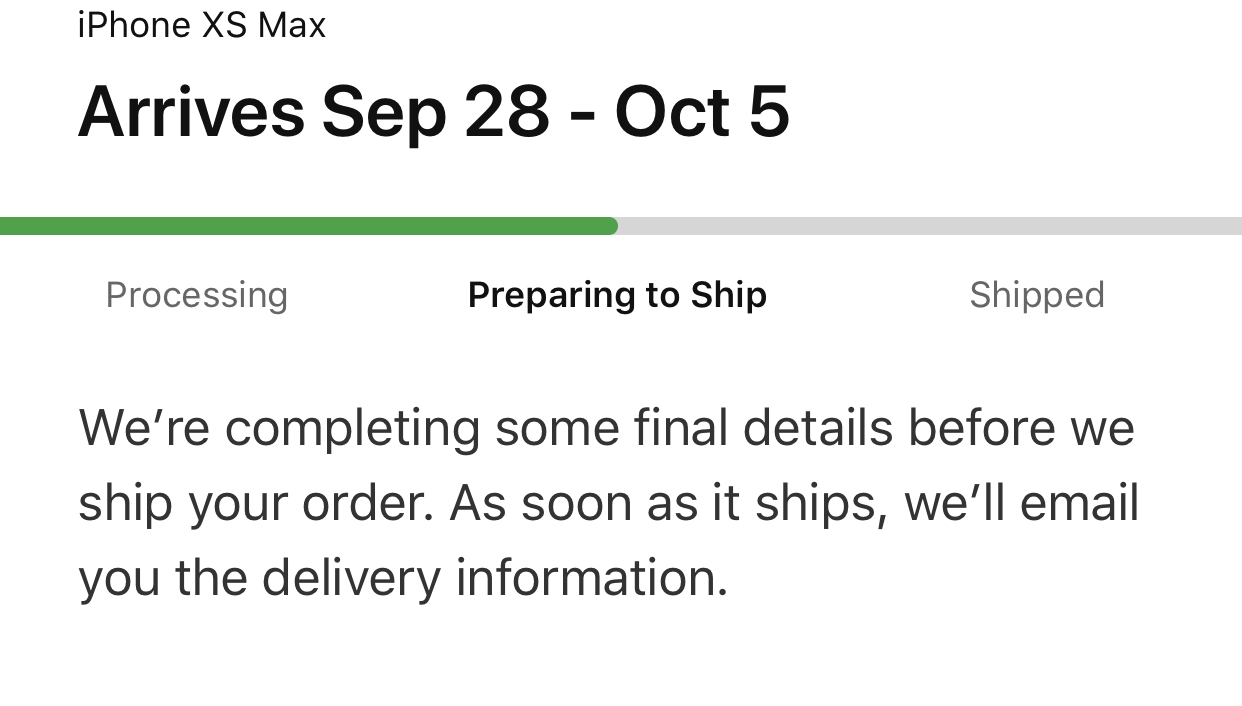1242x706 pixels.
Task: Click progress bar directly above Processing
Action: tap(197, 226)
